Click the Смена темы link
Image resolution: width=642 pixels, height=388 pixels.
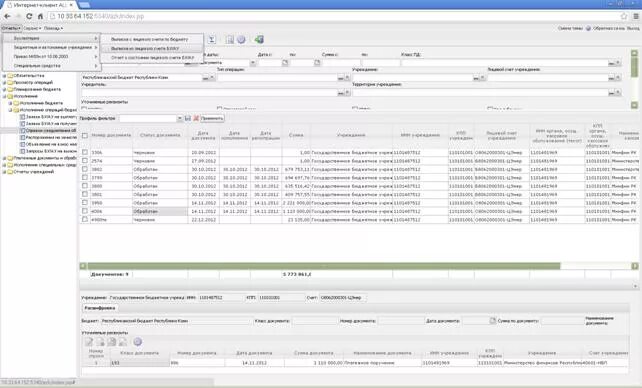click(x=570, y=28)
